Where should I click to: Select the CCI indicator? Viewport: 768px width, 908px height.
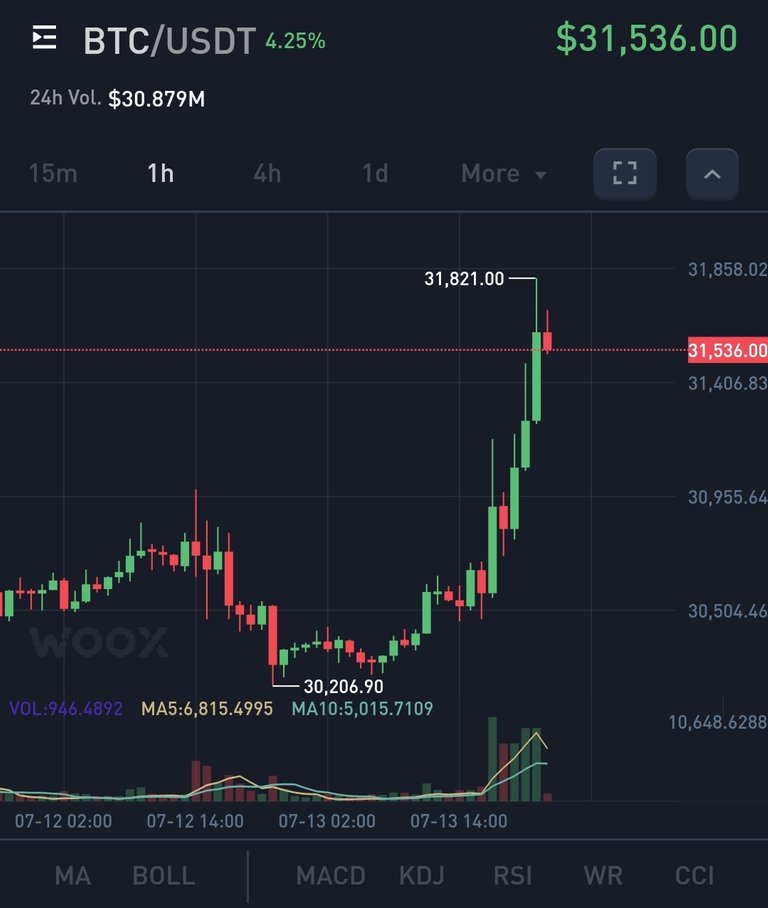(x=695, y=876)
